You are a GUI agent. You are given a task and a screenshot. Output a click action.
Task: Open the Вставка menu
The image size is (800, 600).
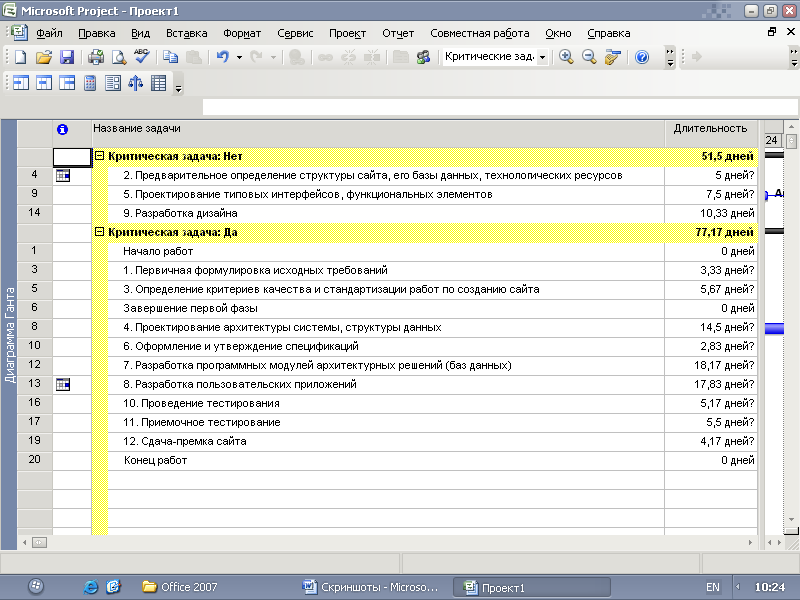[x=186, y=33]
